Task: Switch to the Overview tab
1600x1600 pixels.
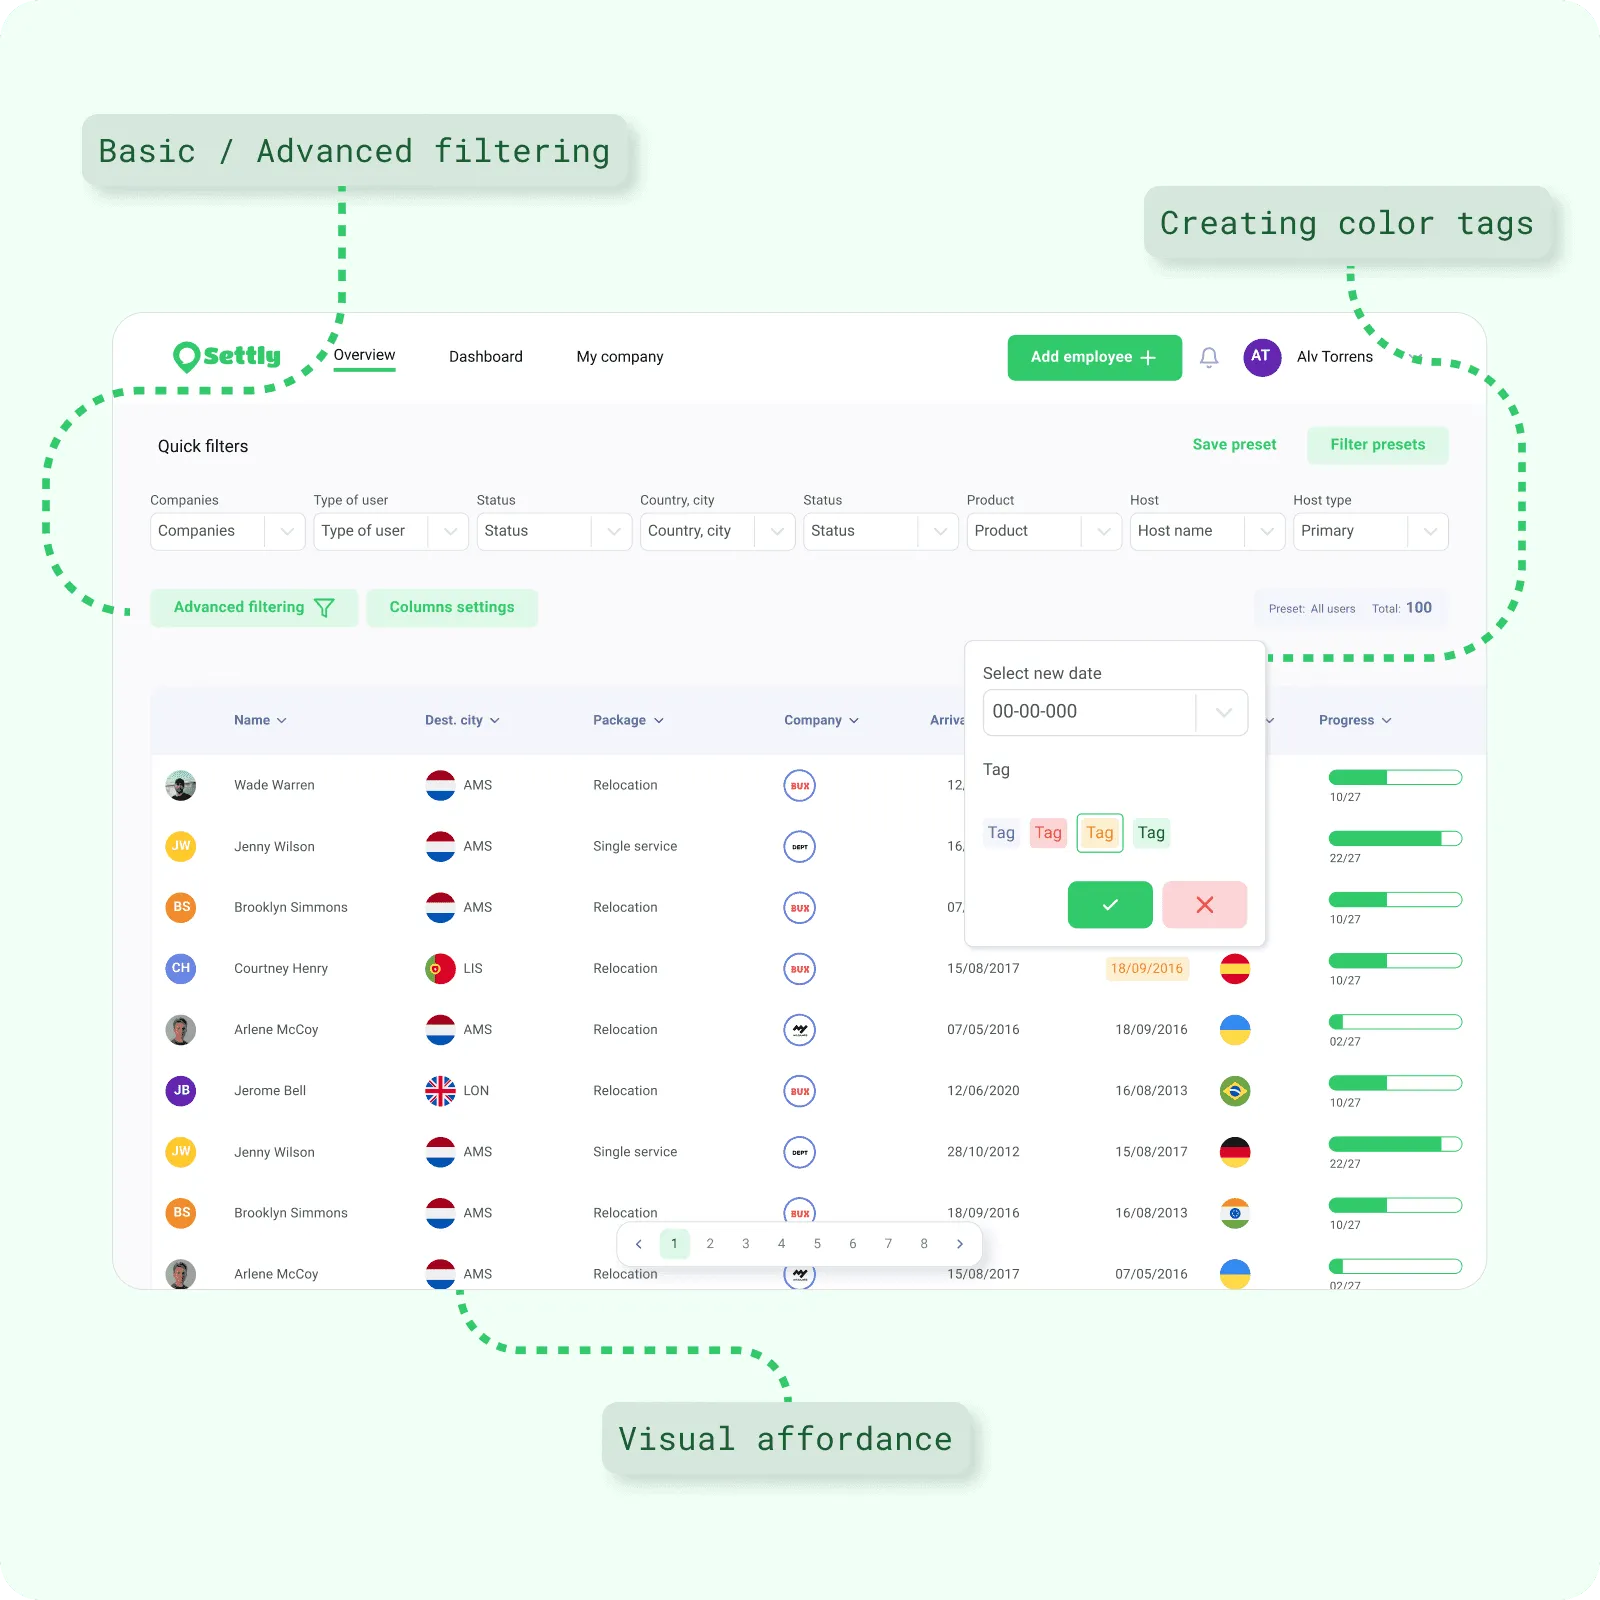Action: pos(364,356)
